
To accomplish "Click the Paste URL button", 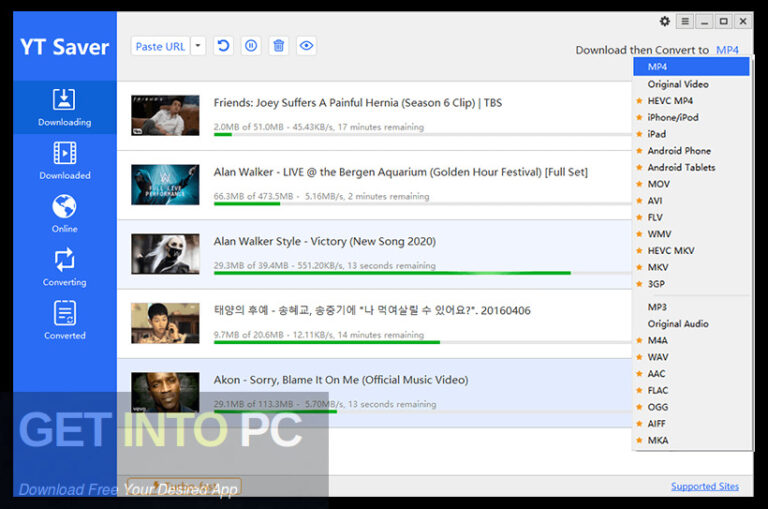I will tap(160, 46).
